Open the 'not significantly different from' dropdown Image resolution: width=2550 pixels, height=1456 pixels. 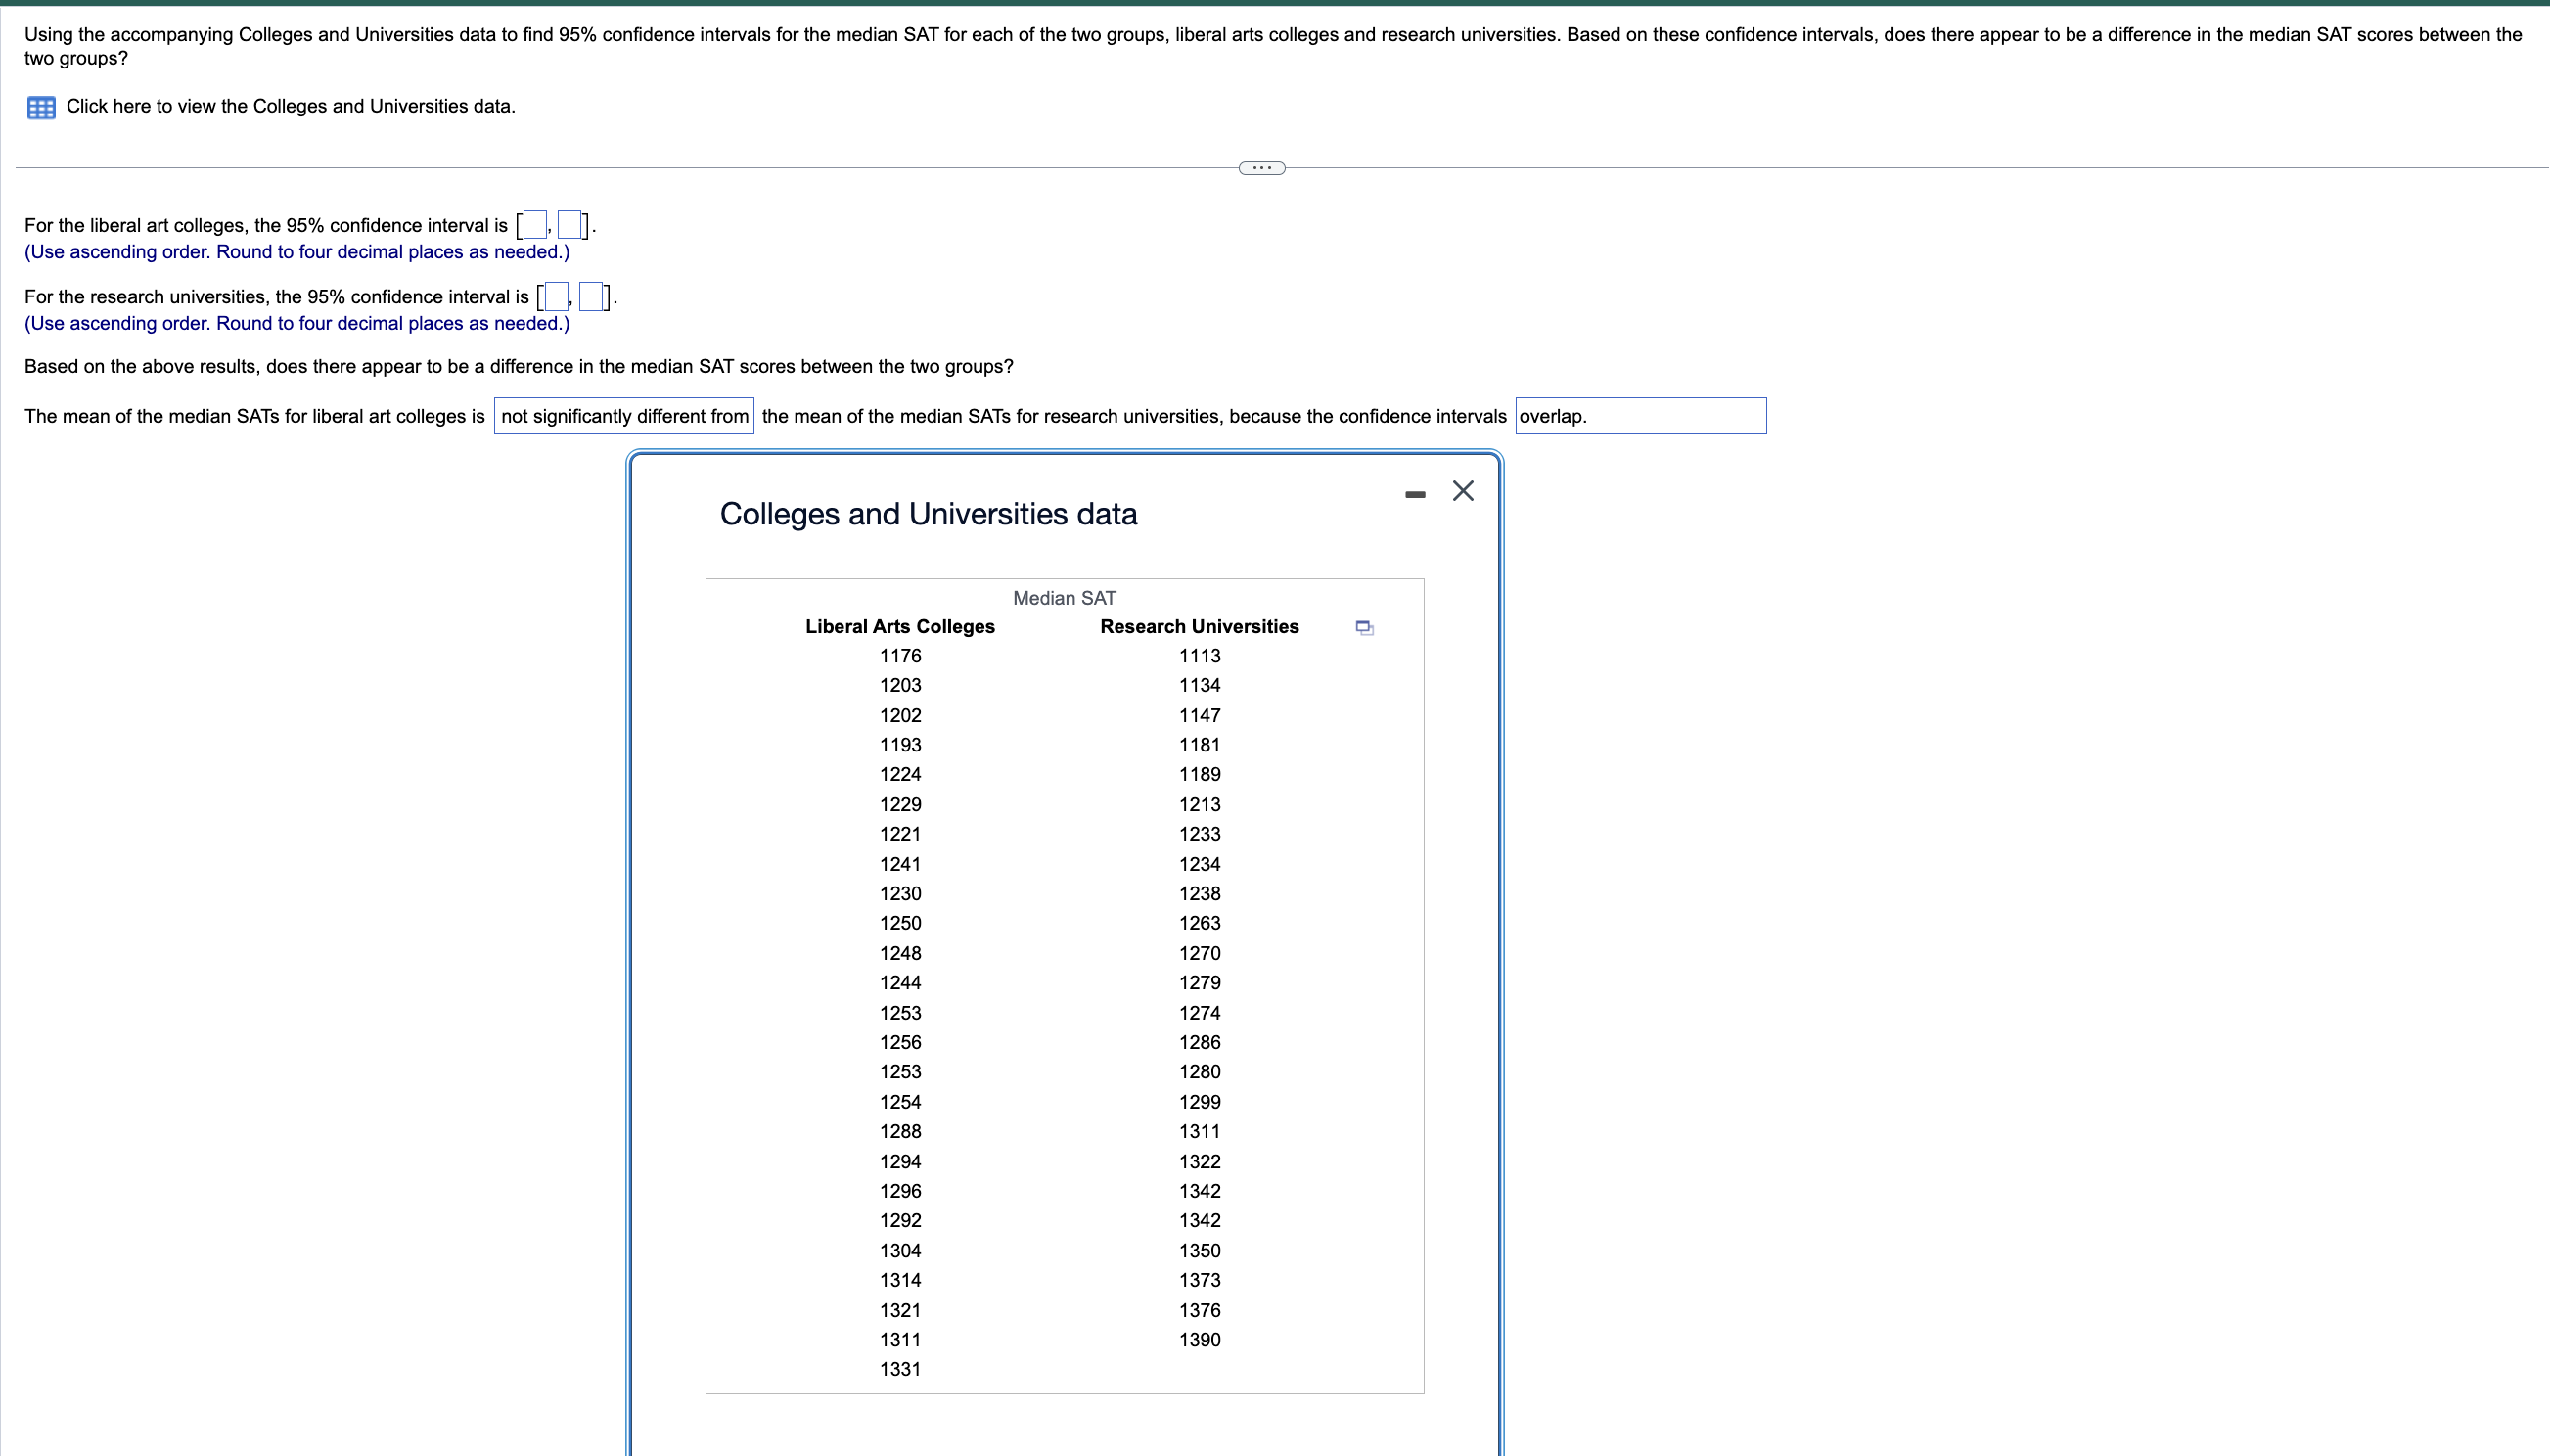pyautogui.click(x=624, y=415)
